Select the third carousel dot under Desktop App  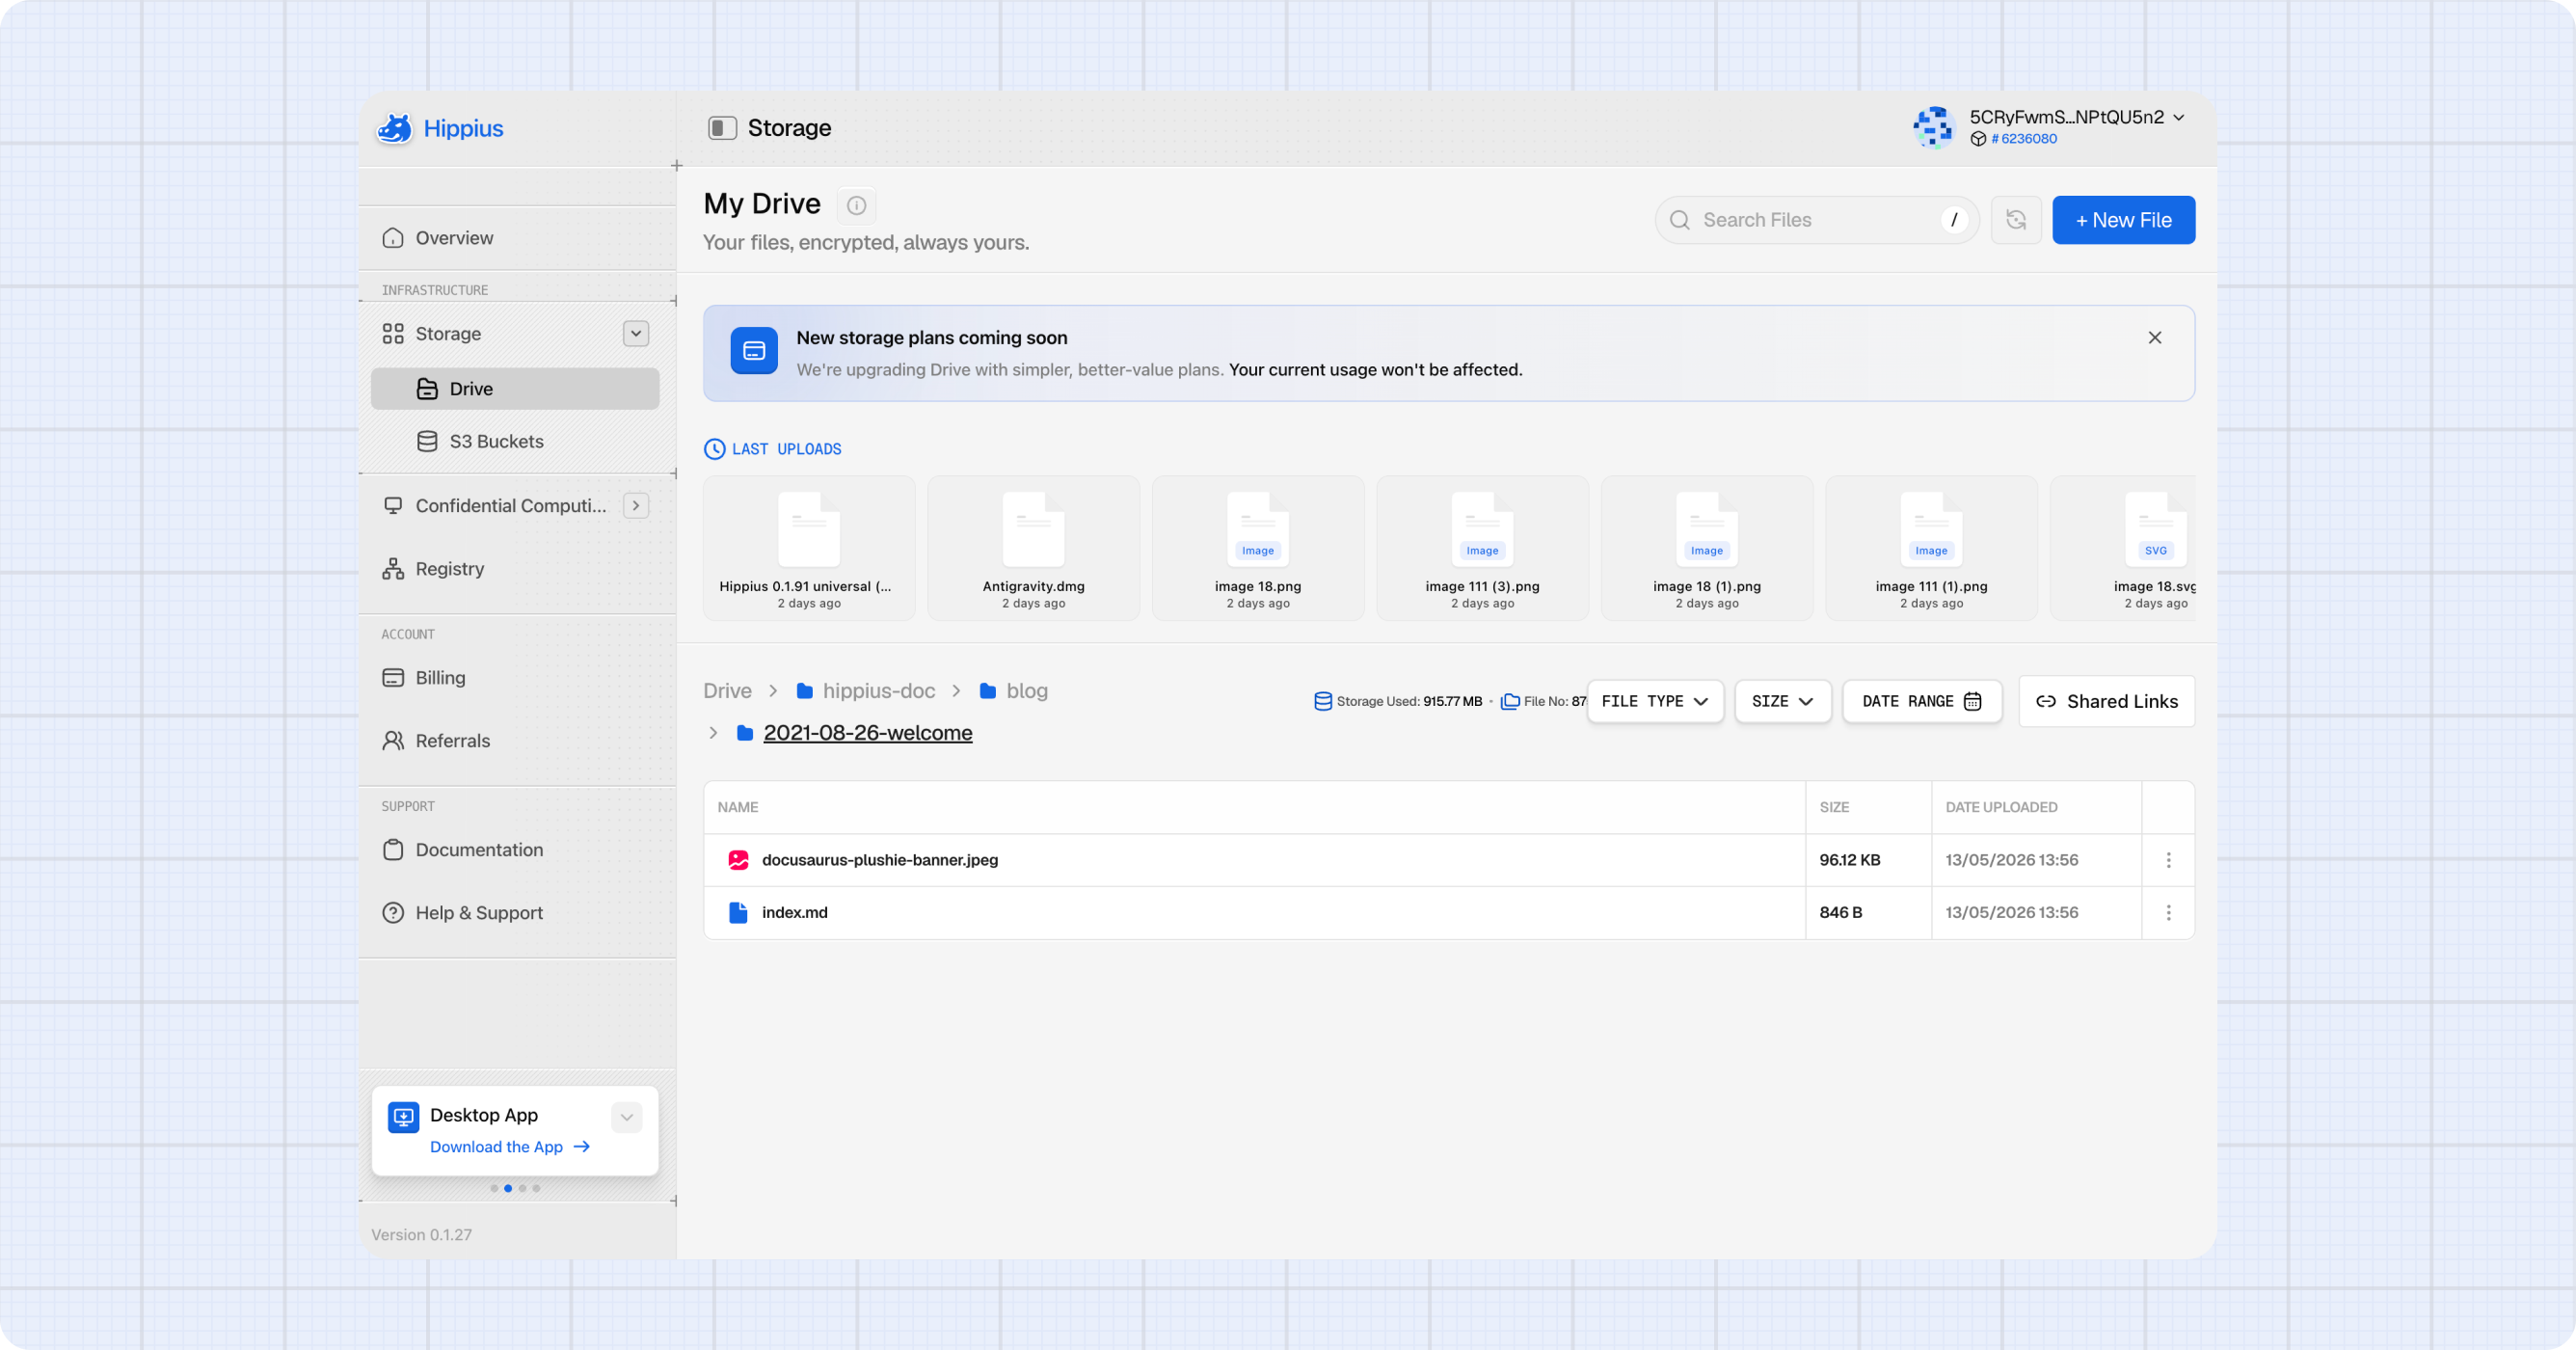pyautogui.click(x=522, y=1189)
